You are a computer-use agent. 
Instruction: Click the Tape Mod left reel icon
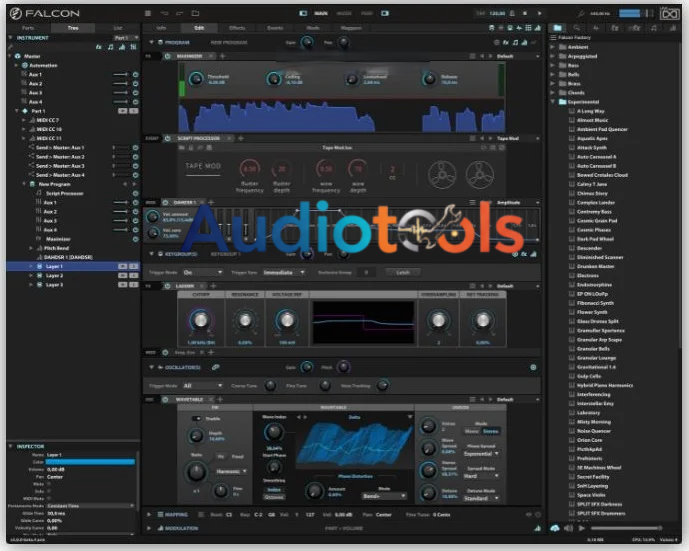tap(442, 174)
